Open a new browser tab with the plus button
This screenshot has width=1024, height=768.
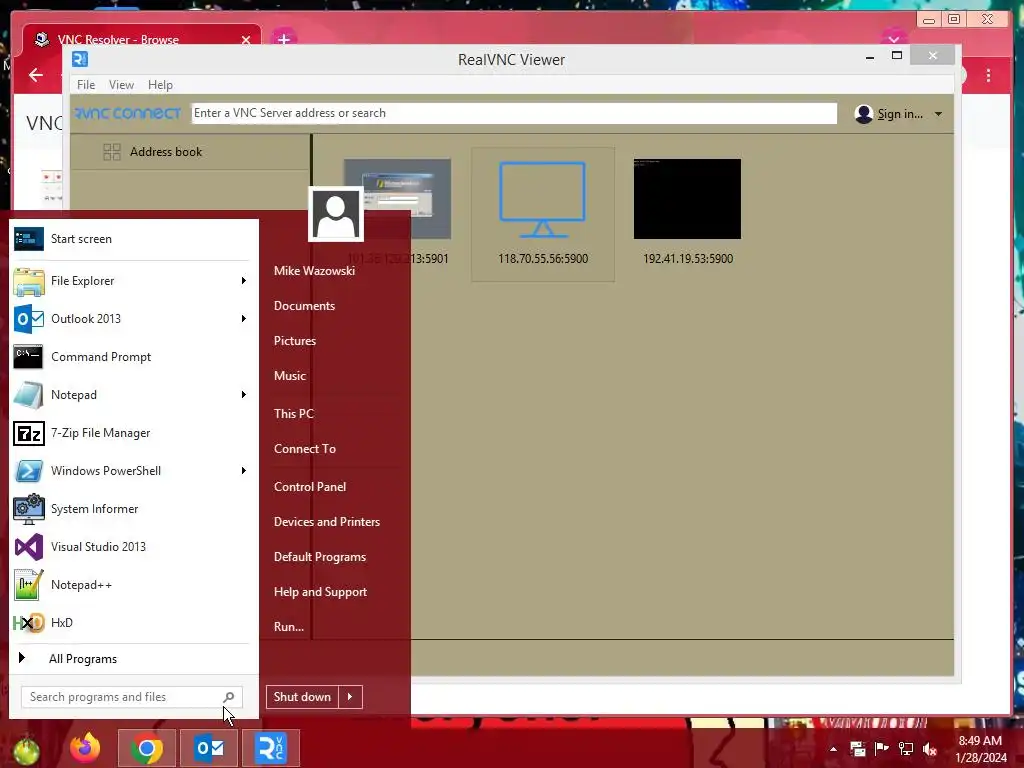click(284, 39)
